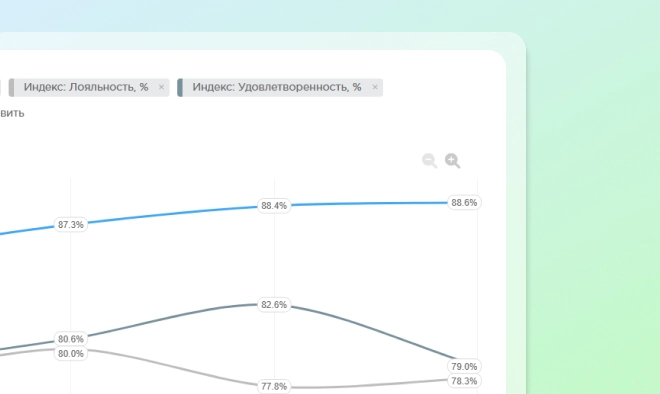This screenshot has width=660, height=394.
Task: Zoom in on the chart with magnifier plus
Action: coord(452,161)
